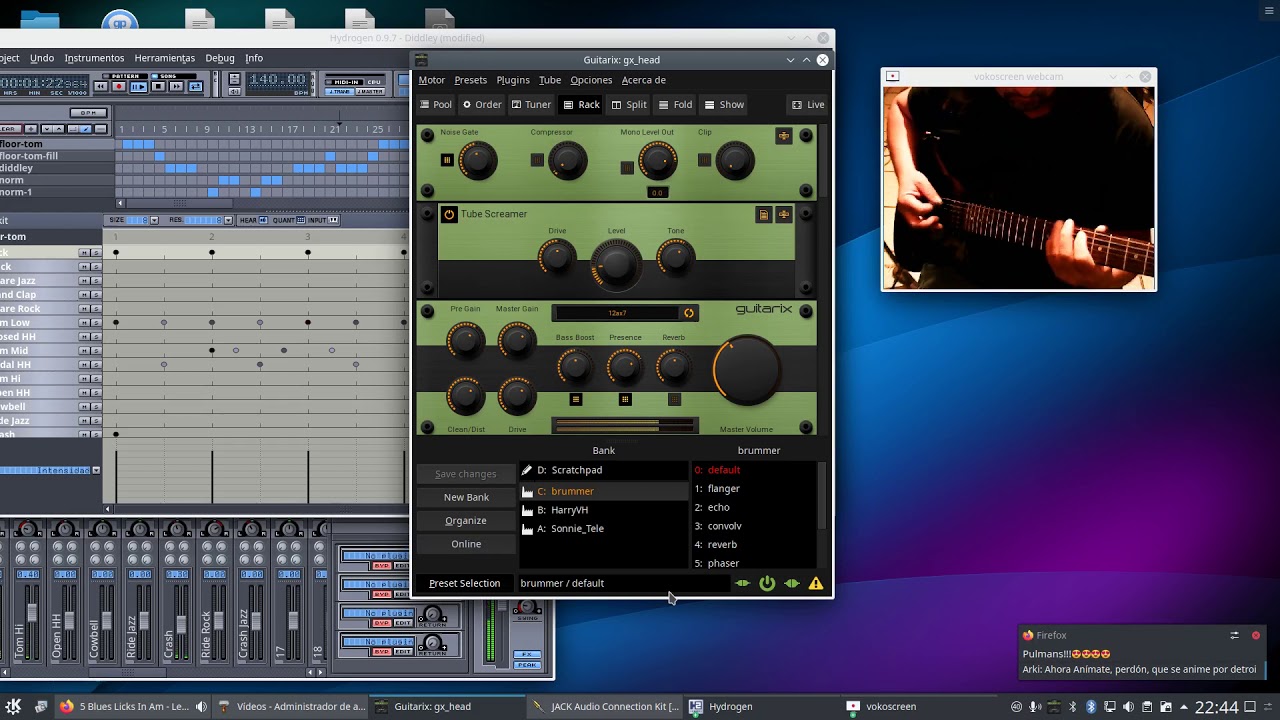Click the Organize button
The width and height of the screenshot is (1280, 720).
(x=466, y=520)
